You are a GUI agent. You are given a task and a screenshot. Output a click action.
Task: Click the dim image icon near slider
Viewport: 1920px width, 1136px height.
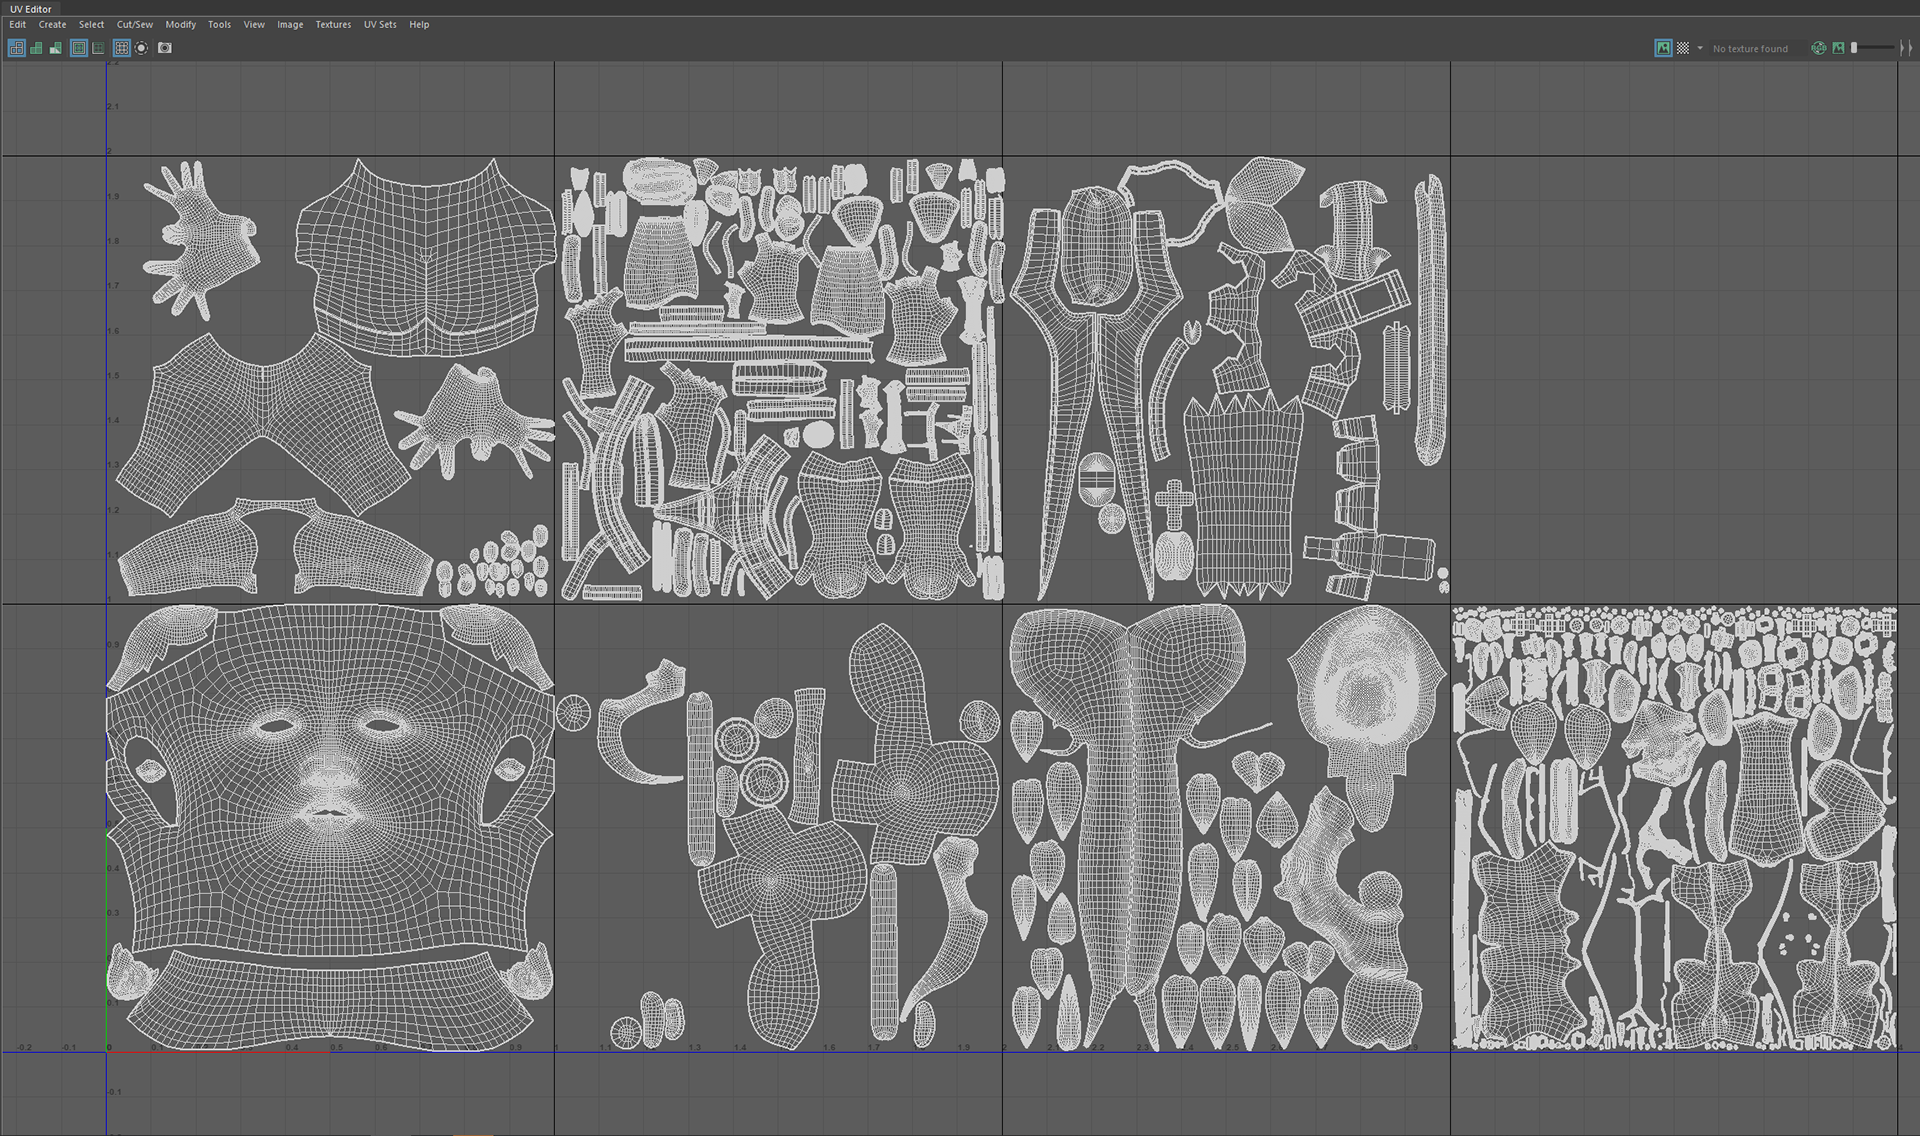(x=1838, y=48)
